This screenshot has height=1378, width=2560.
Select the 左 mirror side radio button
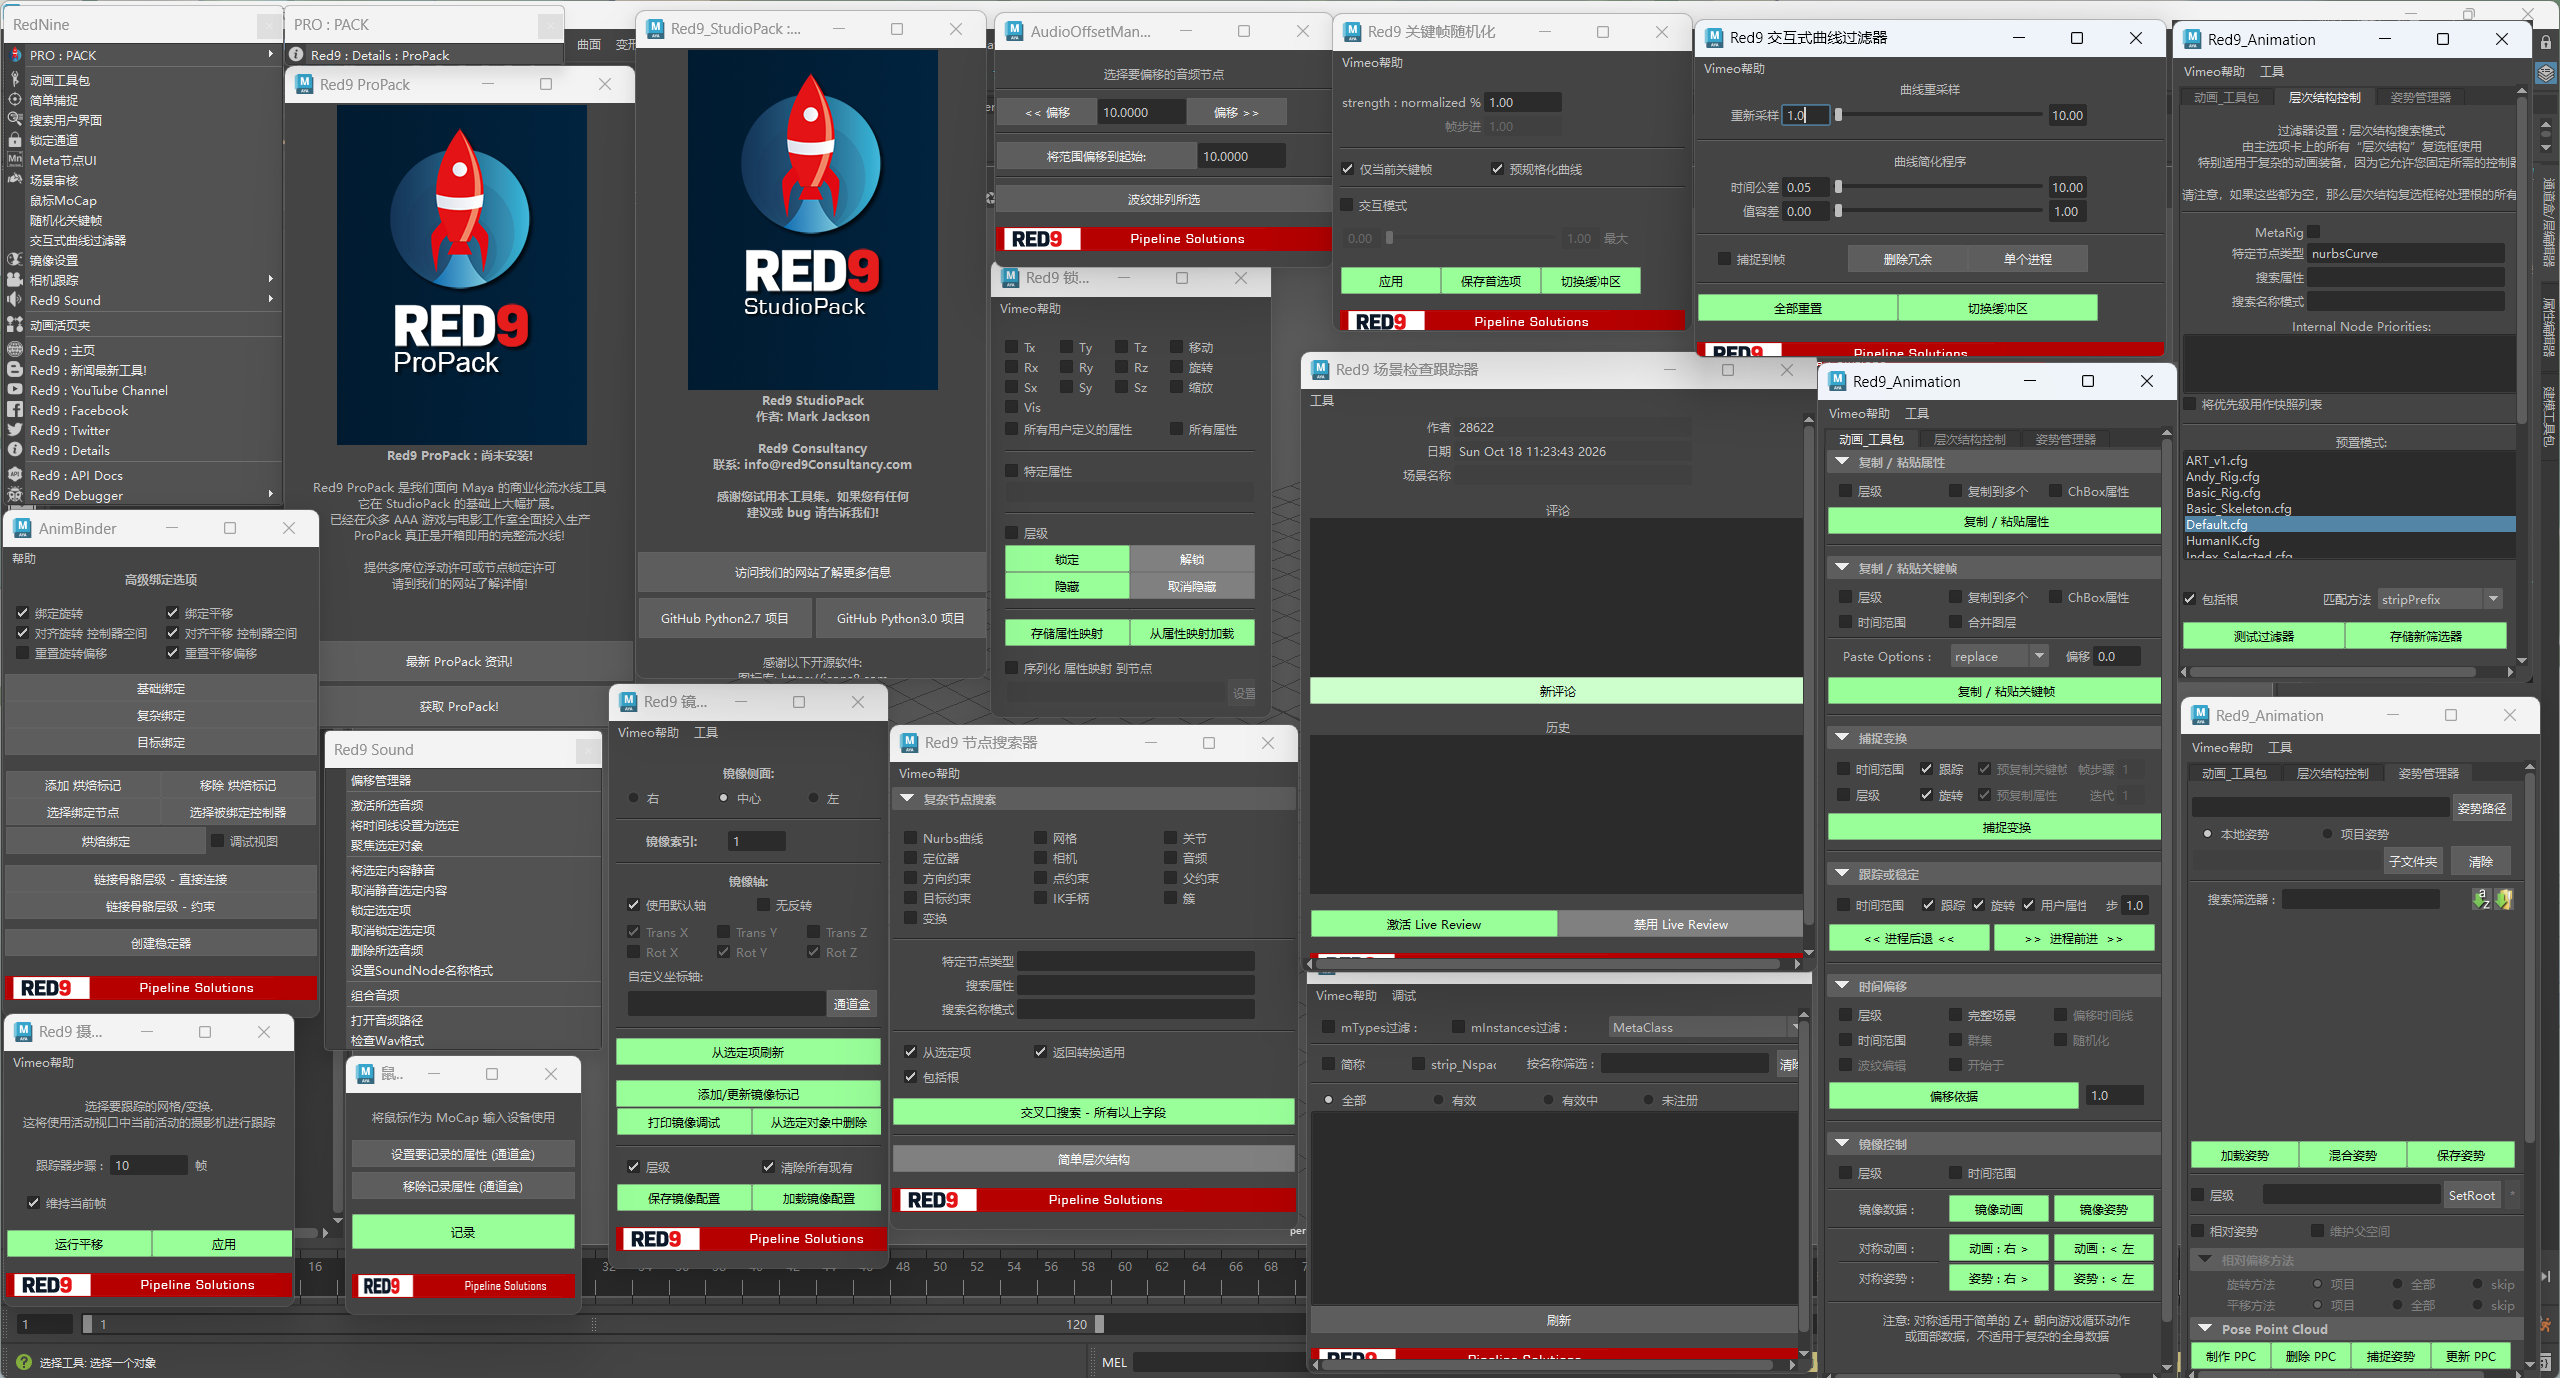click(x=814, y=798)
